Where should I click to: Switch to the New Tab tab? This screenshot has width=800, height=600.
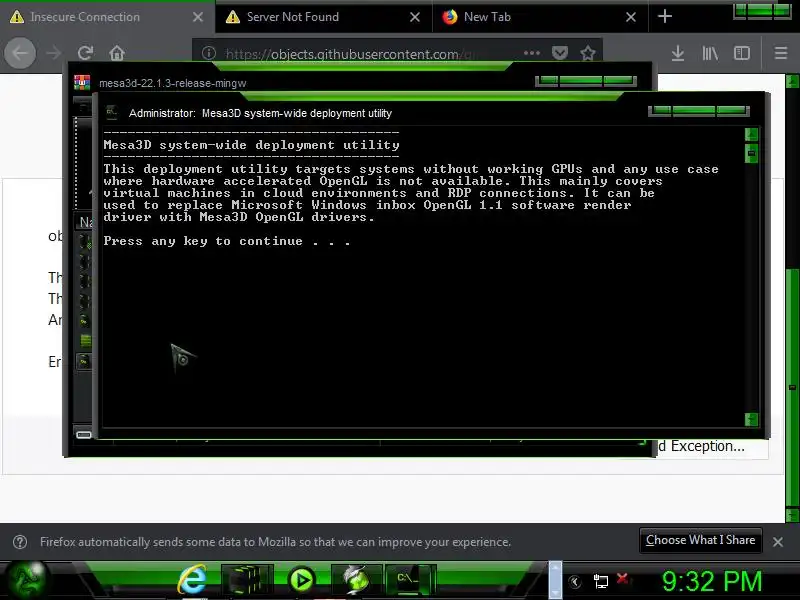point(540,17)
